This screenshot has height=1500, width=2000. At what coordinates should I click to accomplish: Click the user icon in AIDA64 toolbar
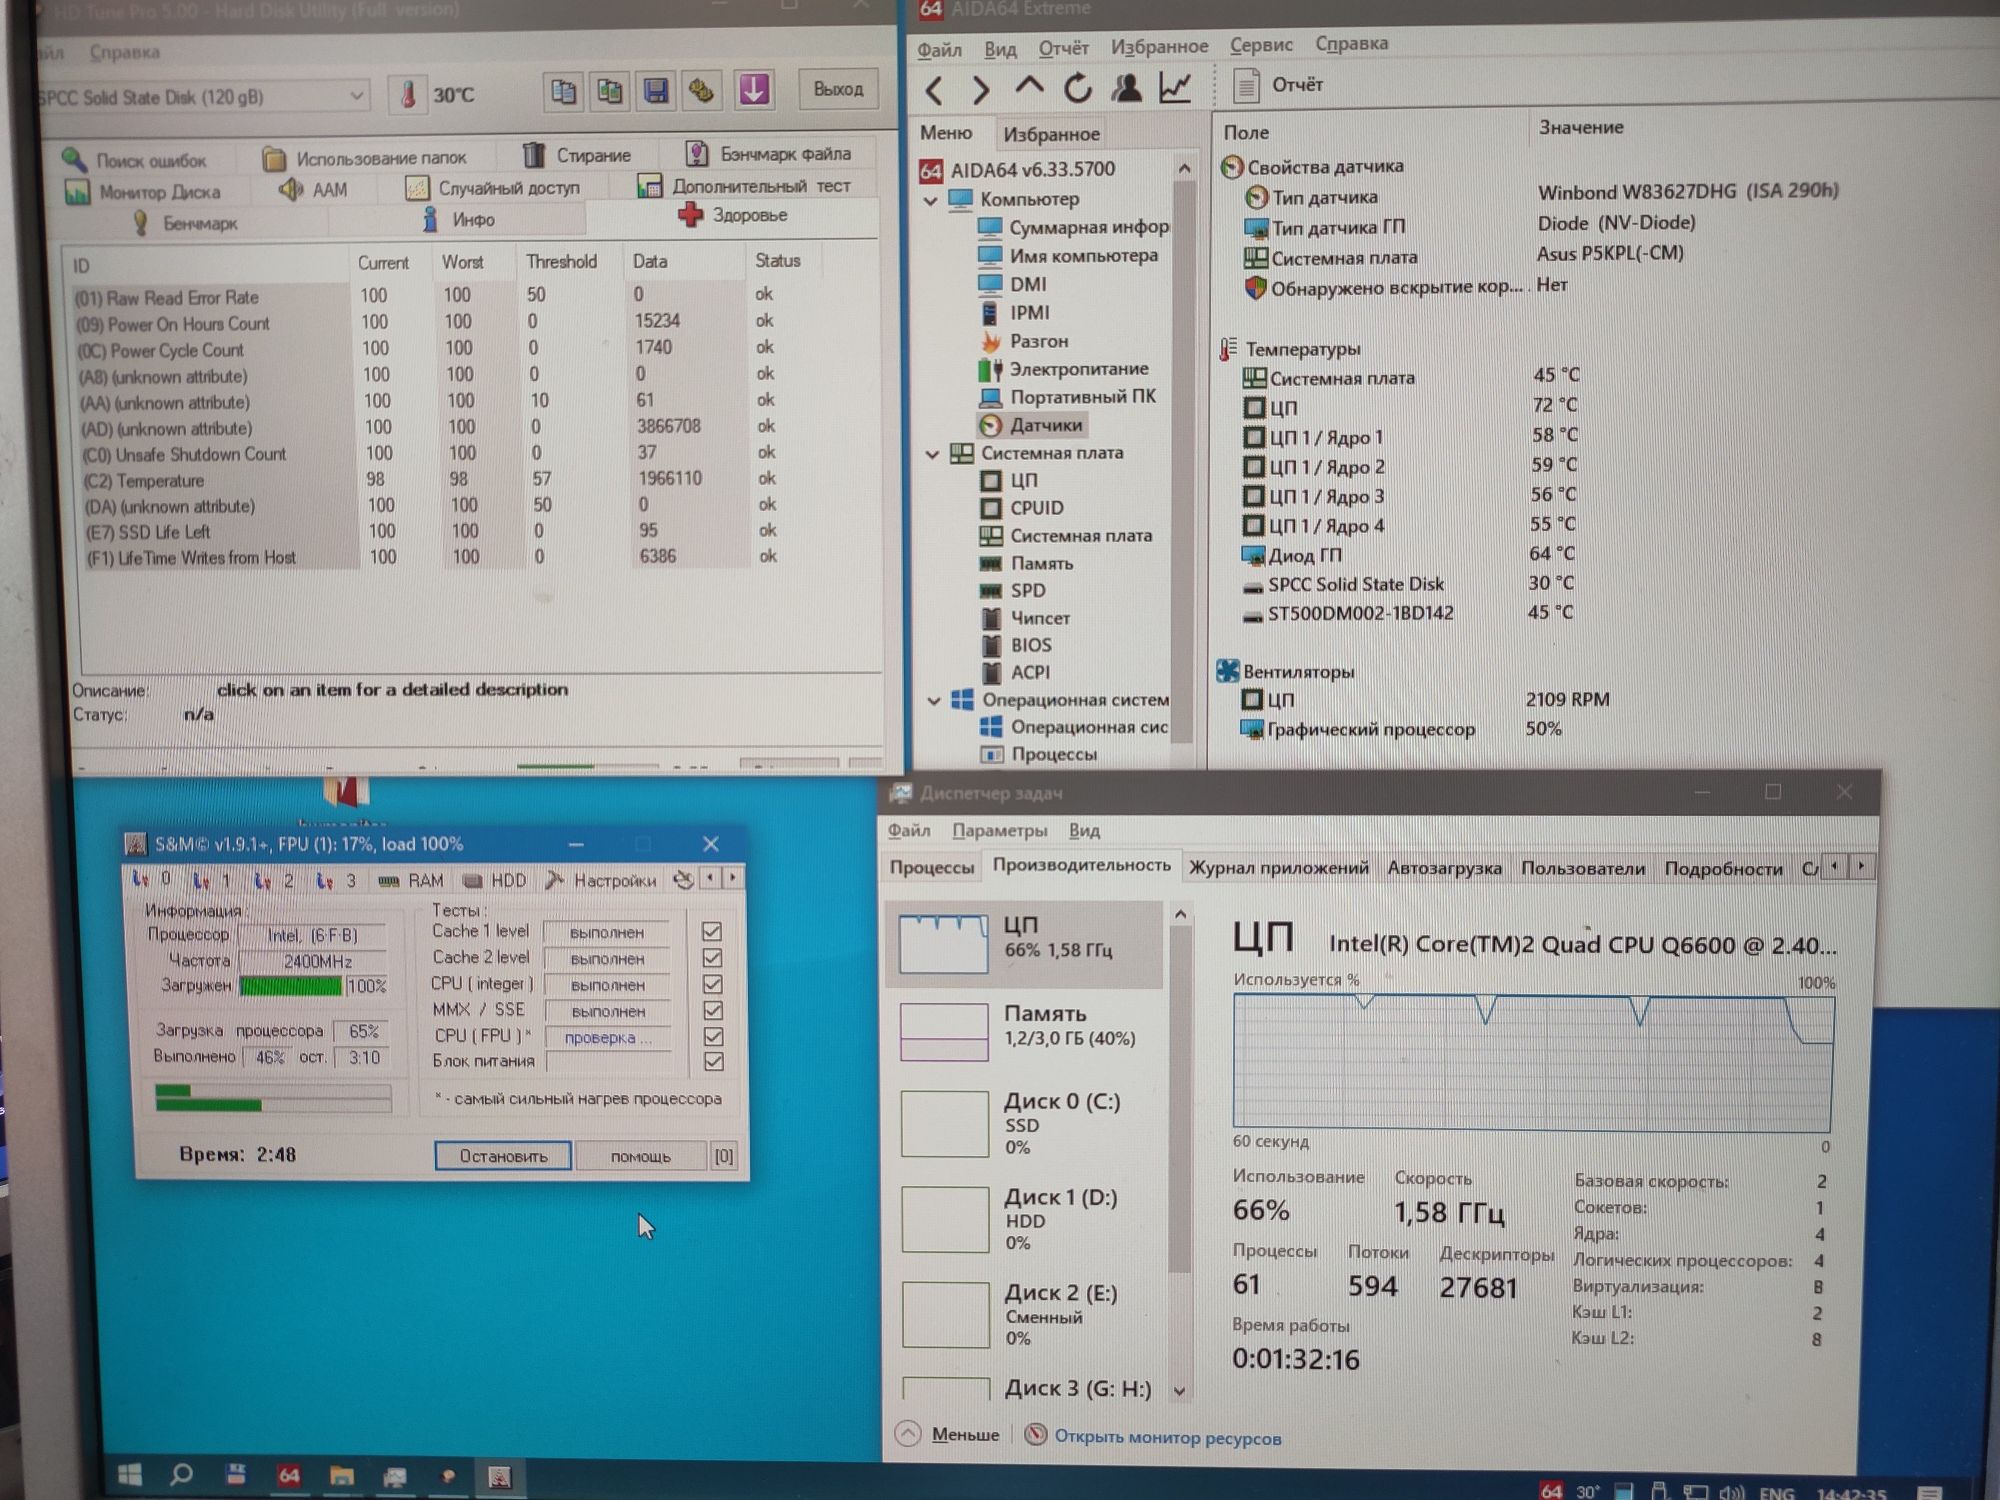(1126, 88)
